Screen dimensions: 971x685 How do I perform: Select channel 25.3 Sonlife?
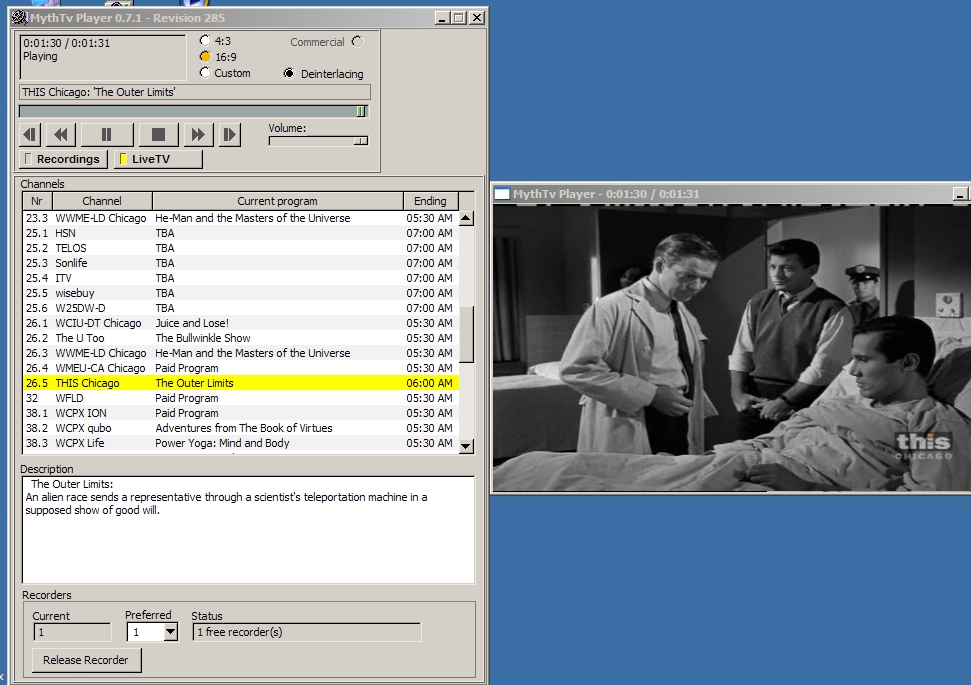(x=241, y=263)
